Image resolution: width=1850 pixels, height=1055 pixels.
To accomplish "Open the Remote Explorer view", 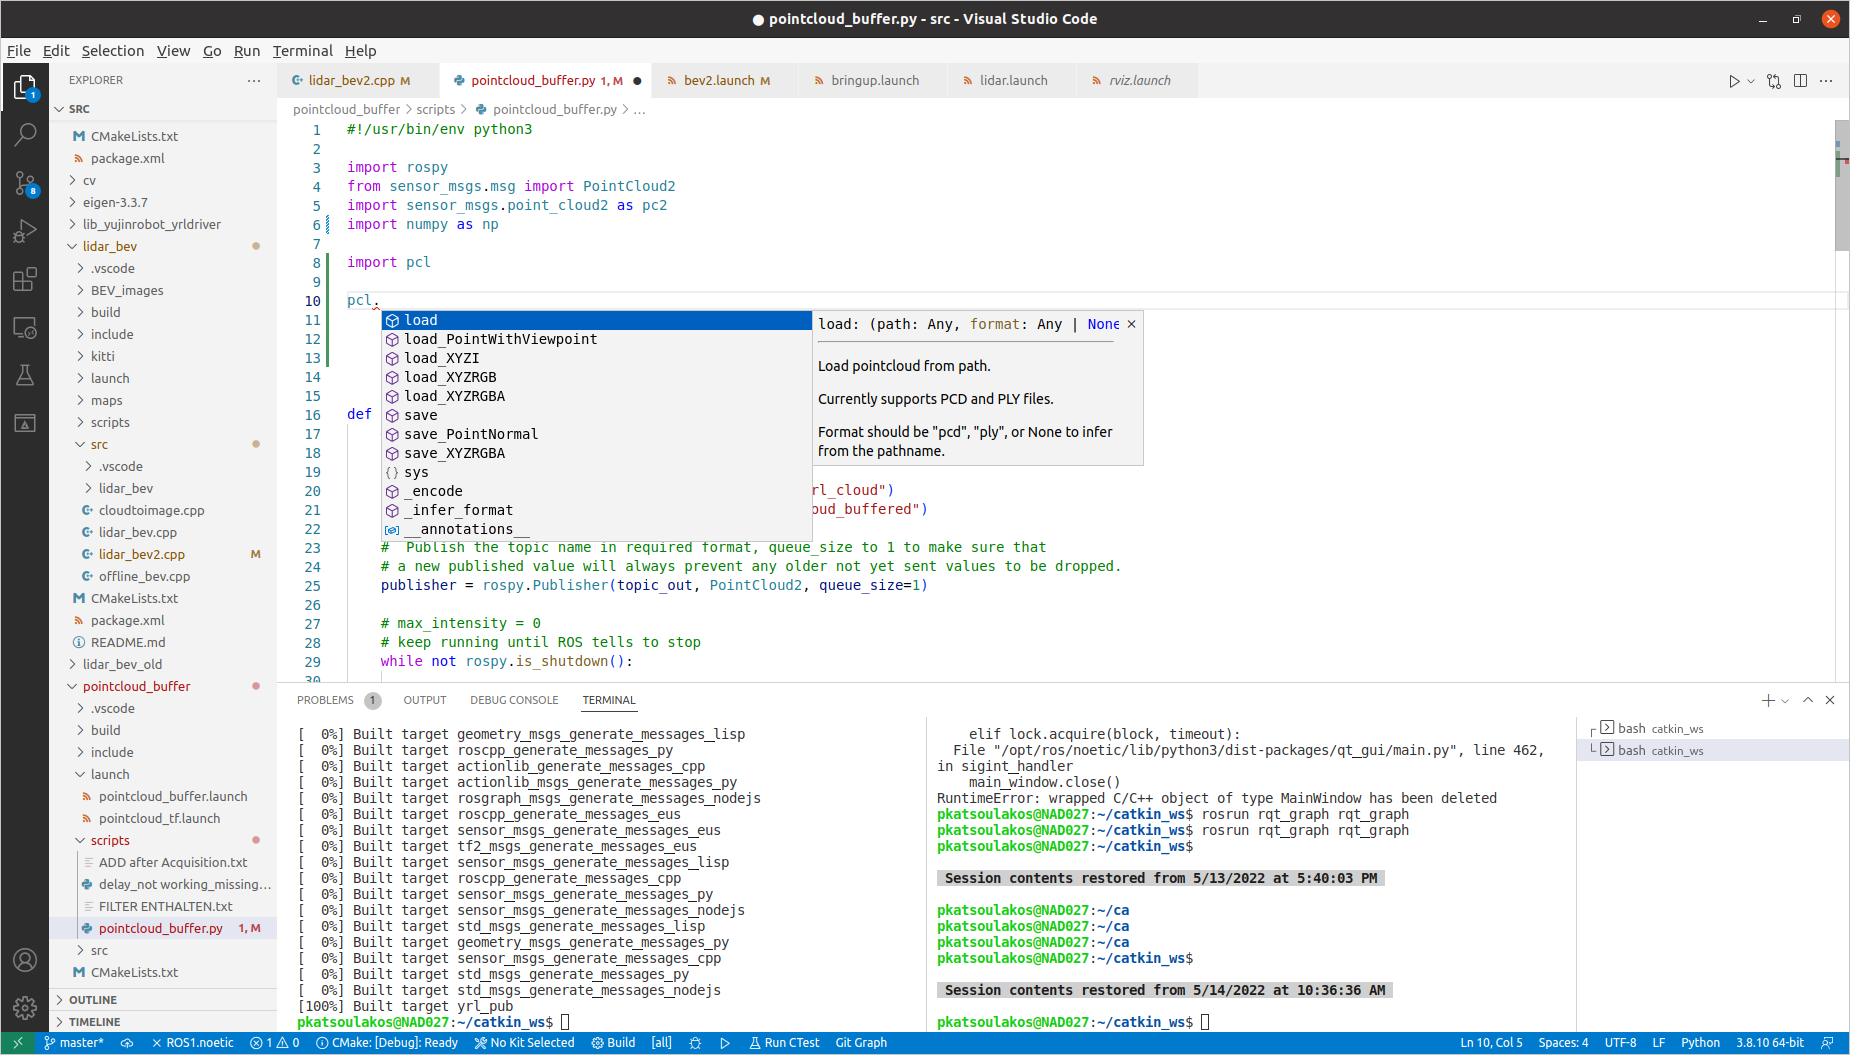I will click(25, 328).
